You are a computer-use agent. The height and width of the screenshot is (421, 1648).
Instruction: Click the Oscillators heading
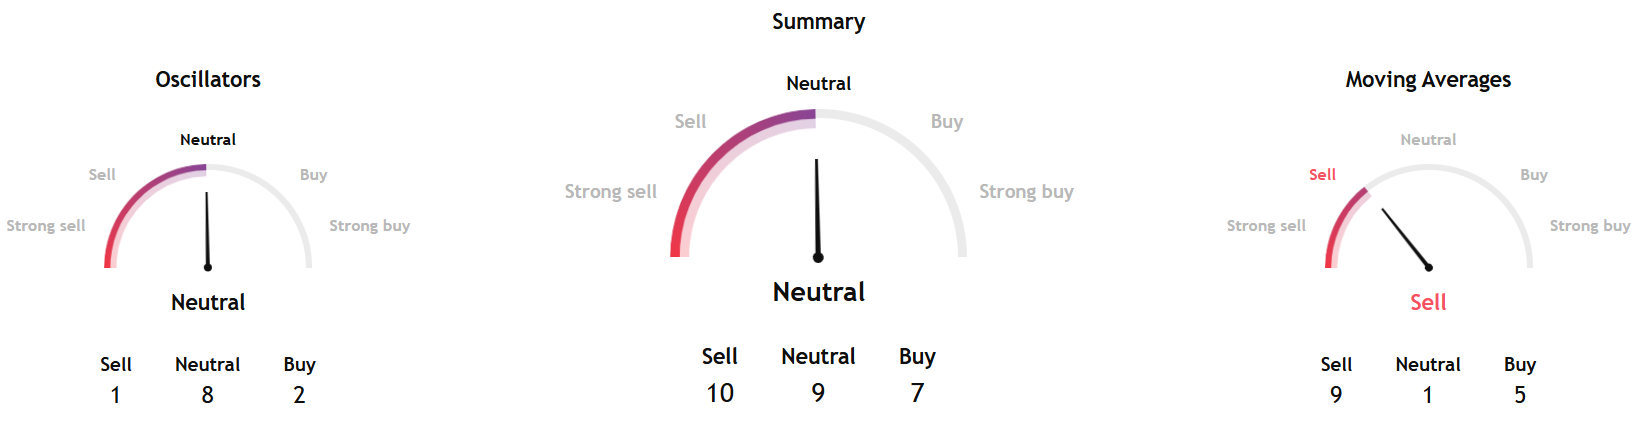point(208,80)
